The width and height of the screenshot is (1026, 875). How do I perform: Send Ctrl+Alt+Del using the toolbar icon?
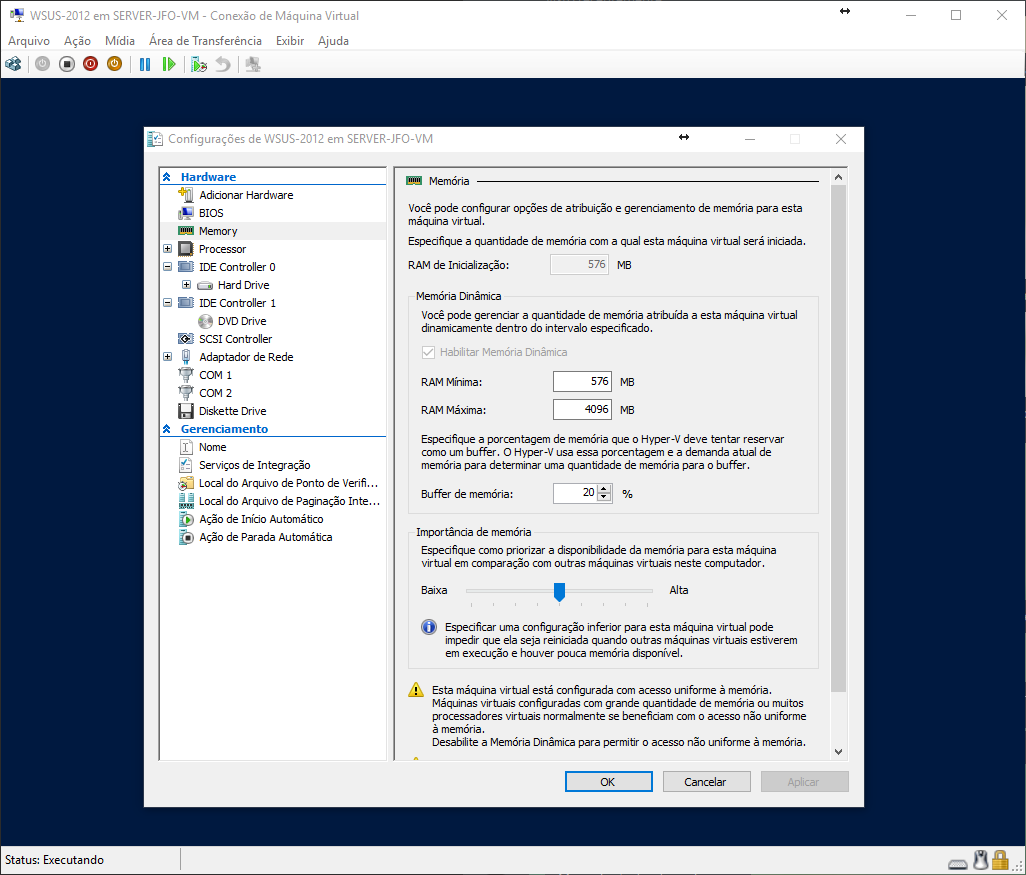(13, 64)
